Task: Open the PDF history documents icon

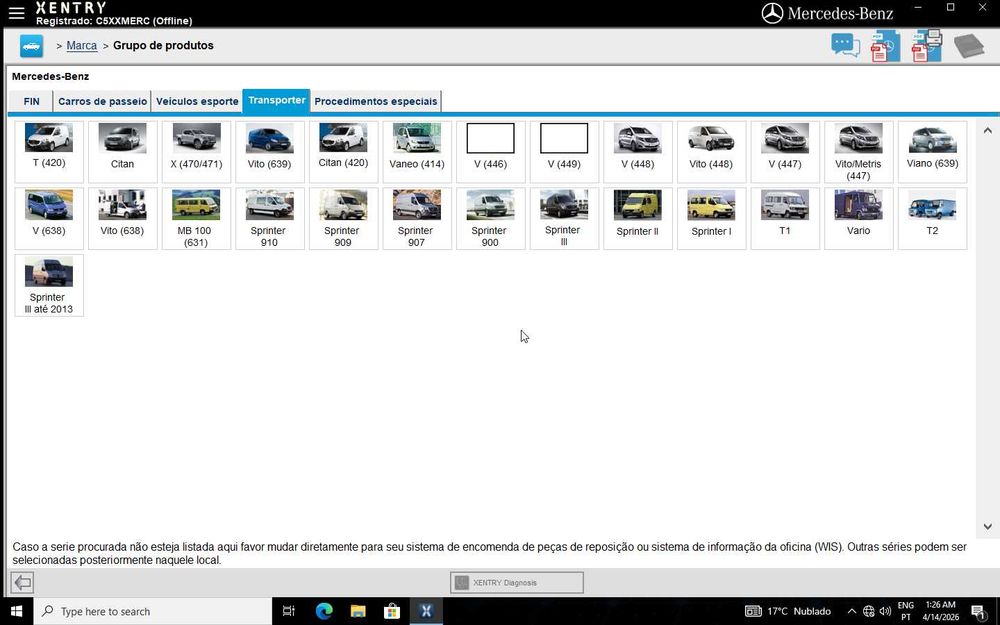Action: click(x=885, y=46)
